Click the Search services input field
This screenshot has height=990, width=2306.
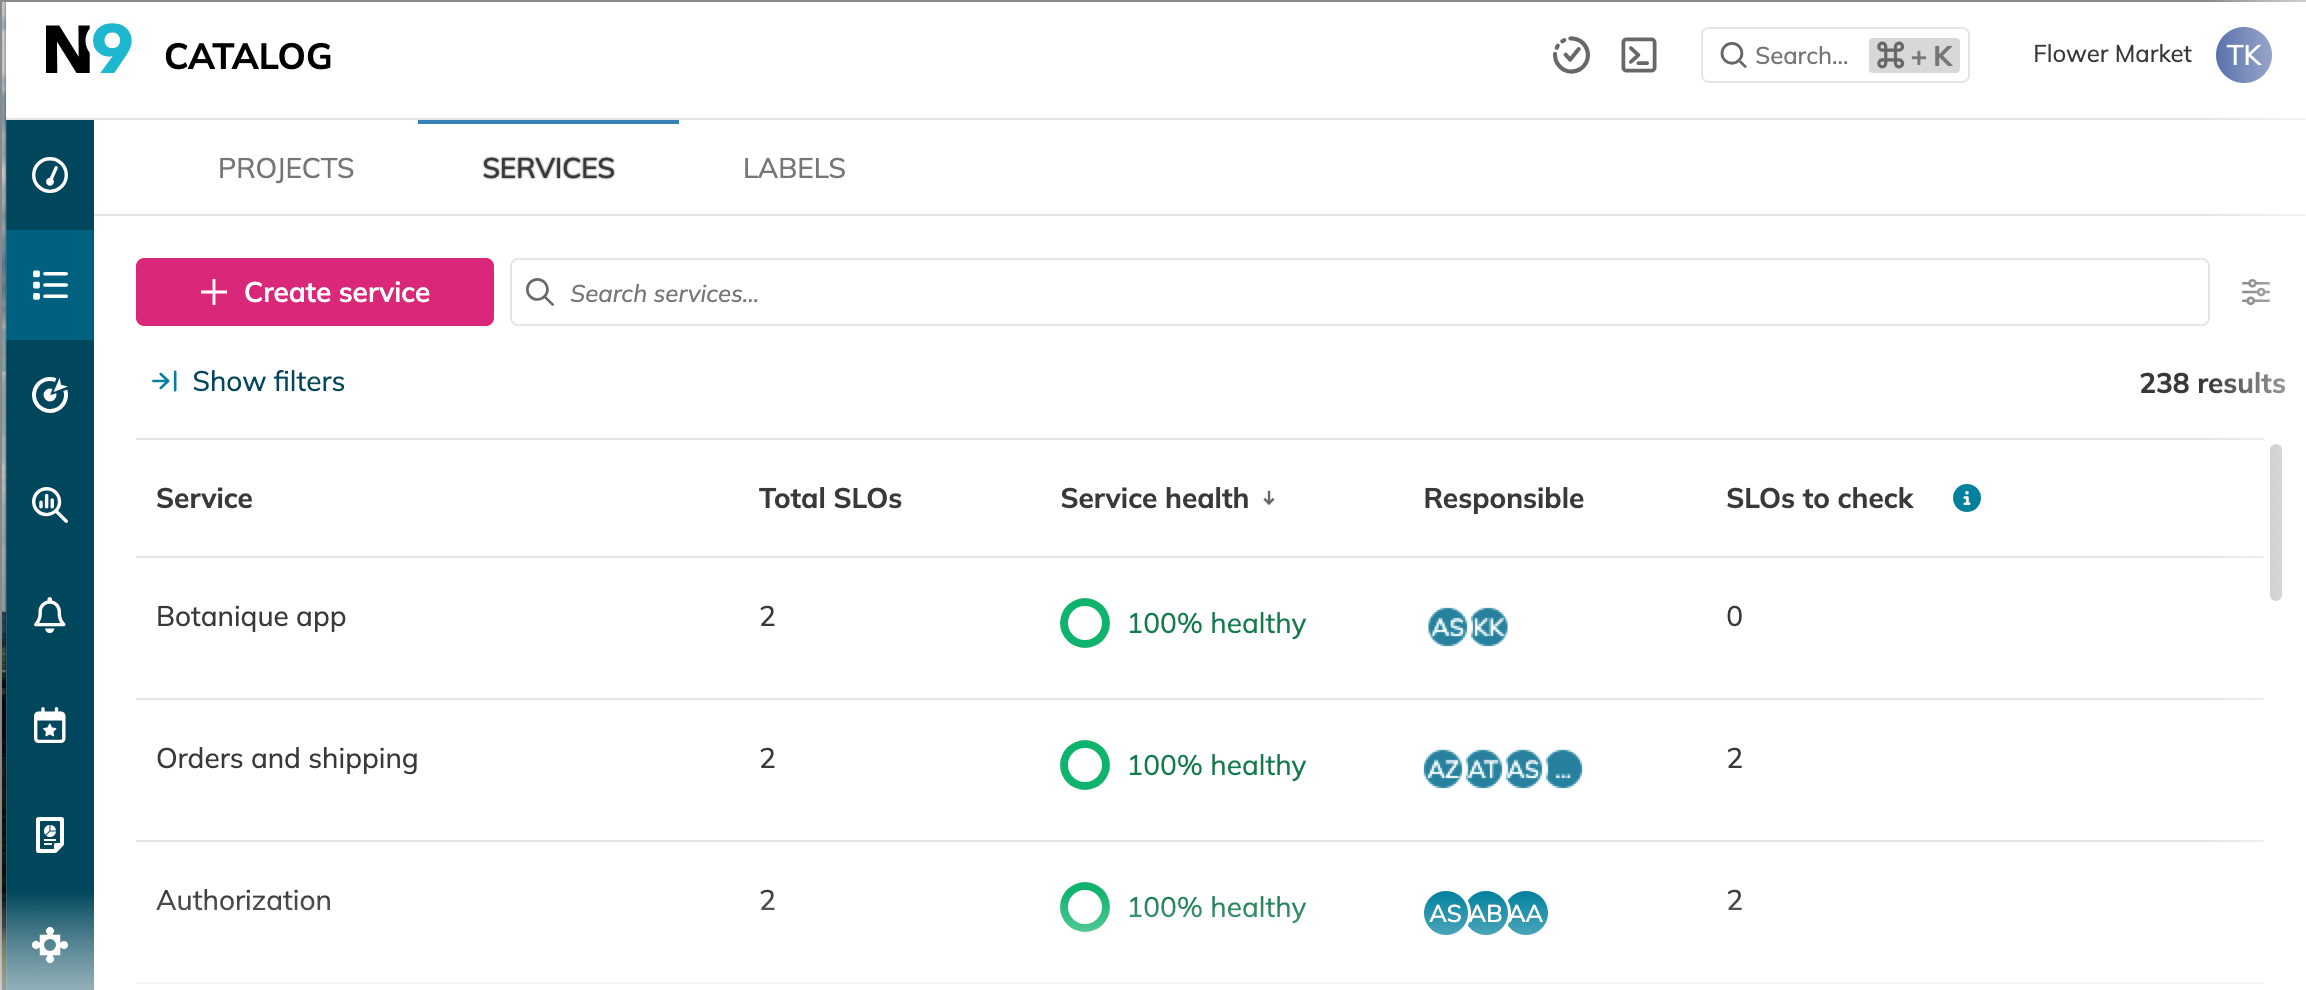pyautogui.click(x=1360, y=293)
